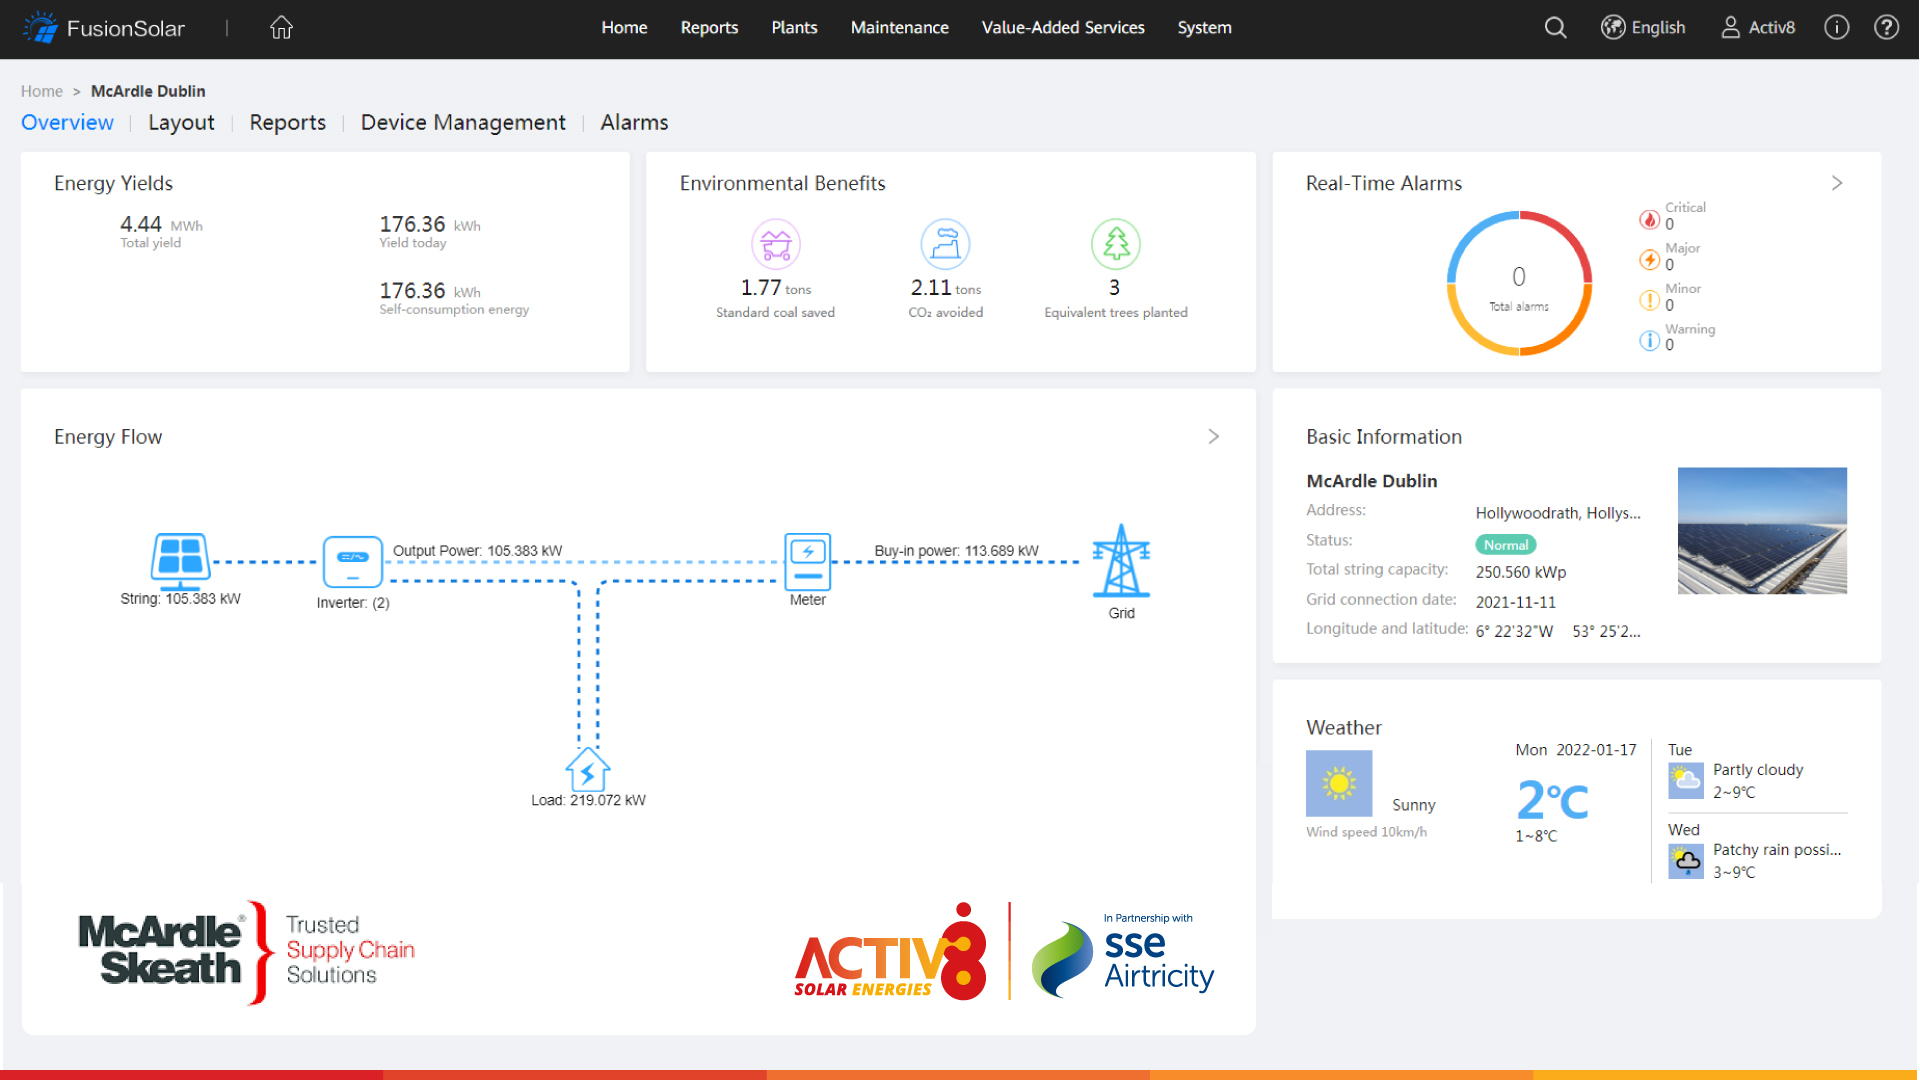Select the Meter icon in Energy Flow
The height and width of the screenshot is (1080, 1920).
(808, 562)
